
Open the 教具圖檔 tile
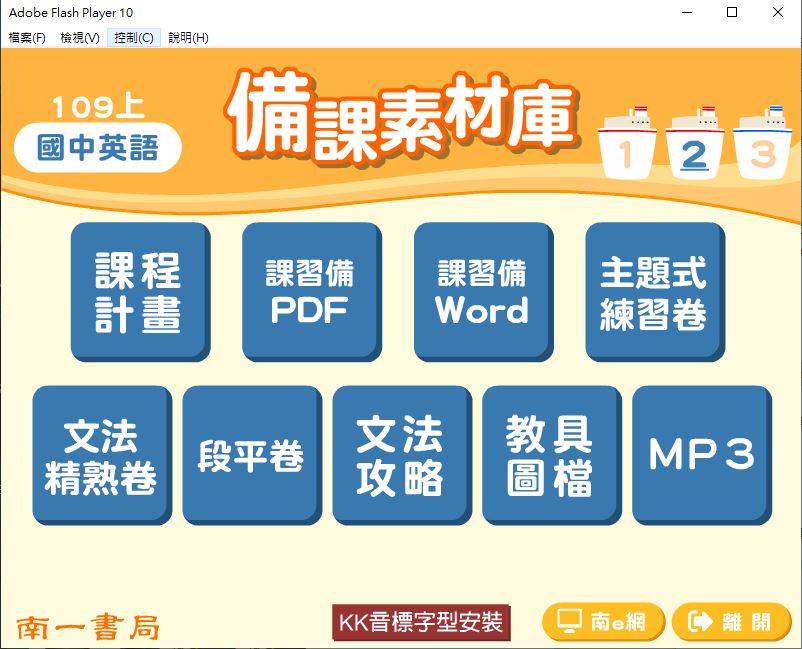tap(552, 455)
